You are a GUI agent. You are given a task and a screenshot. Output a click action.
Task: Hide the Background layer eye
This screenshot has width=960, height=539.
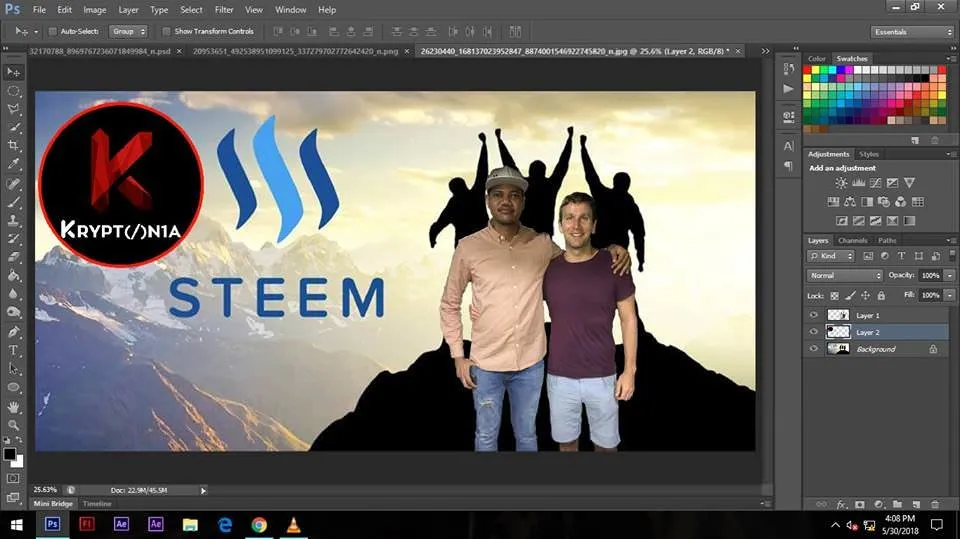click(x=814, y=349)
